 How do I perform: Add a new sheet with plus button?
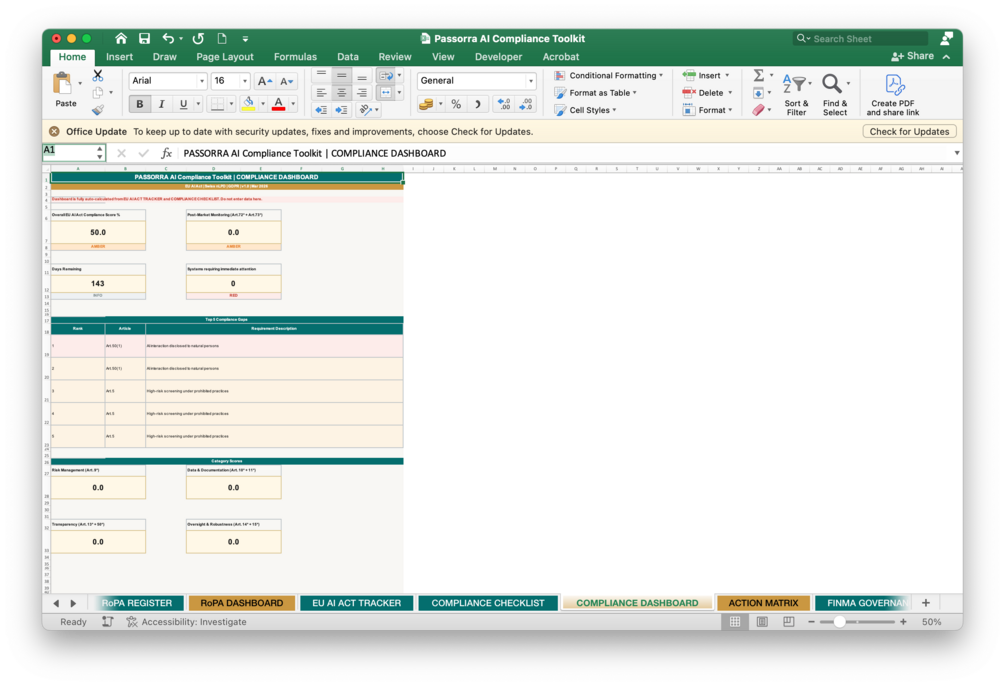[926, 603]
